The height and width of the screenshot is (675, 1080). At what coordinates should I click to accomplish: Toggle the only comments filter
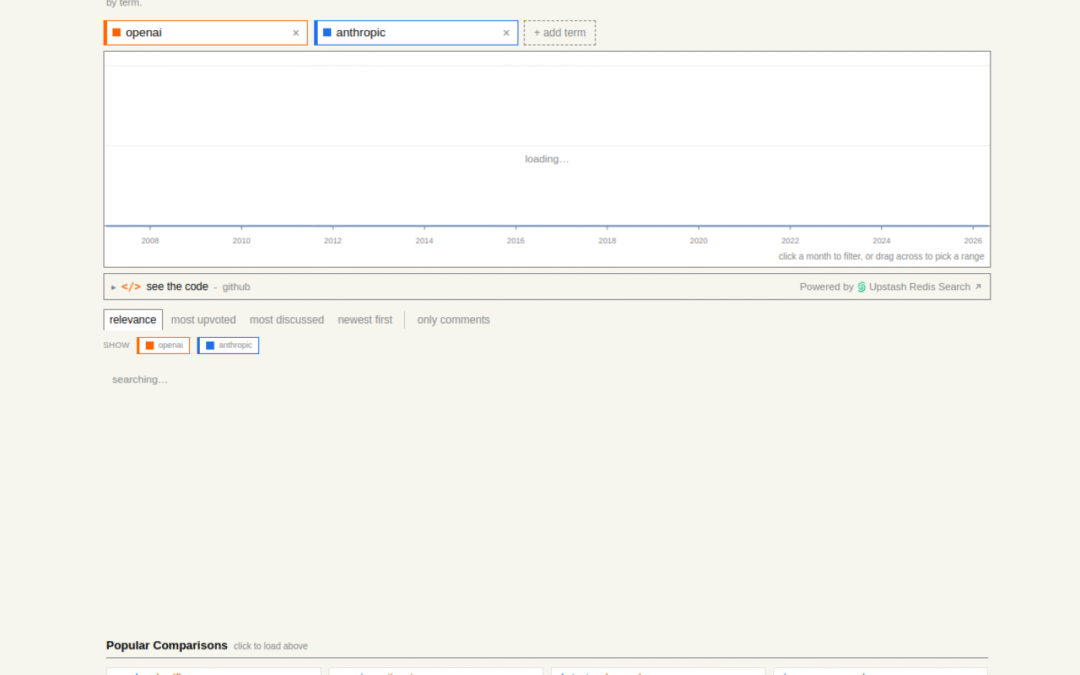453,320
